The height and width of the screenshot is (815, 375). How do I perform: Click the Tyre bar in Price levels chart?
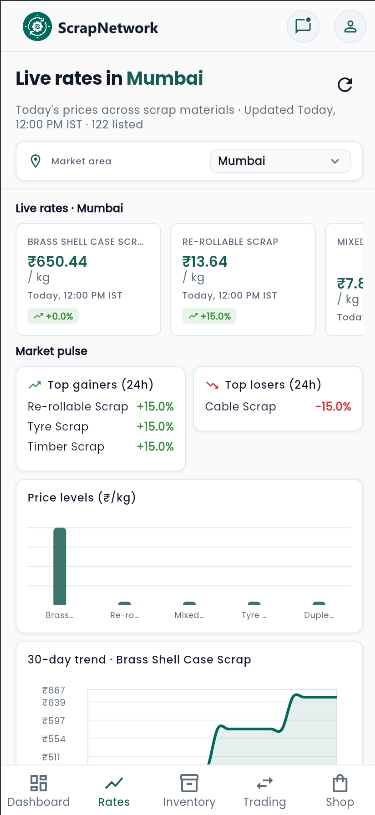(x=254, y=603)
